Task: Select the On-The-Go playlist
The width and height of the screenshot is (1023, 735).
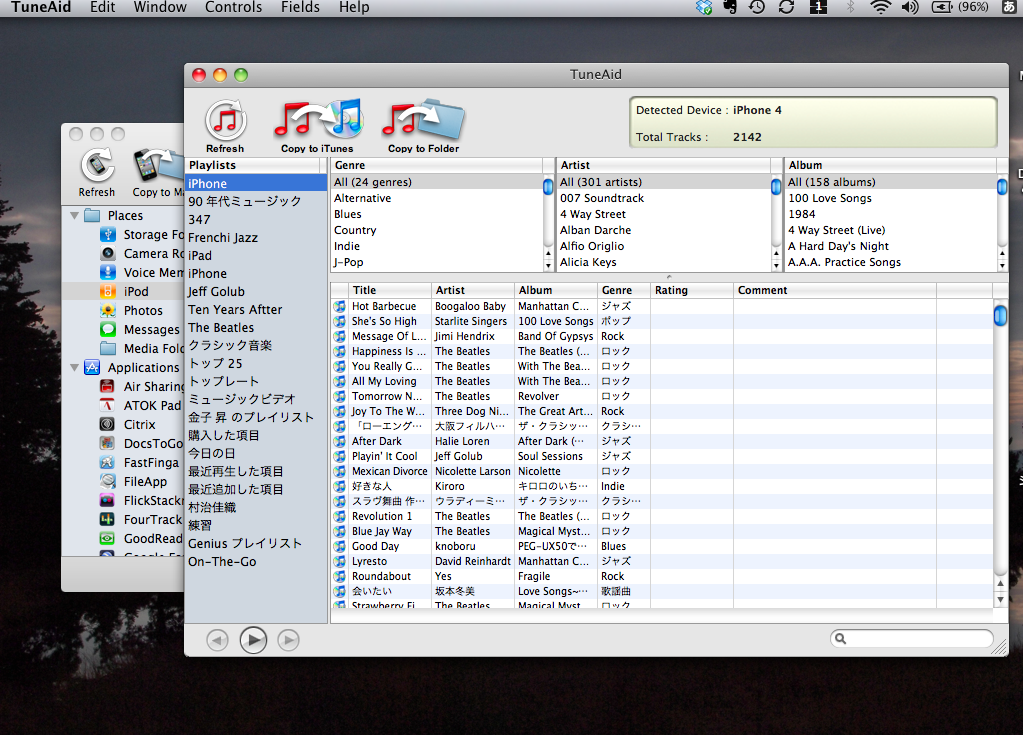Action: pyautogui.click(x=256, y=562)
